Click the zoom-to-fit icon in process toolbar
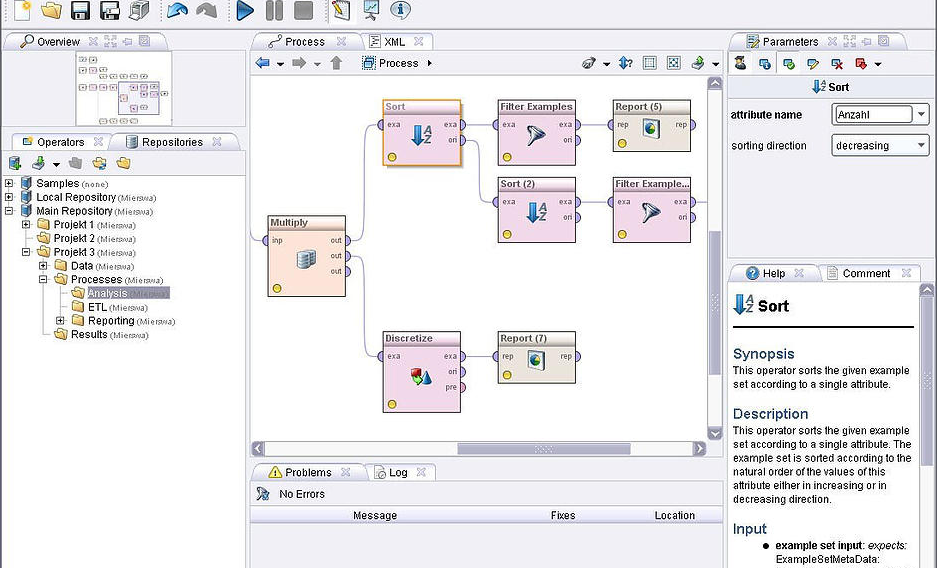937x568 pixels. pyautogui.click(x=673, y=63)
